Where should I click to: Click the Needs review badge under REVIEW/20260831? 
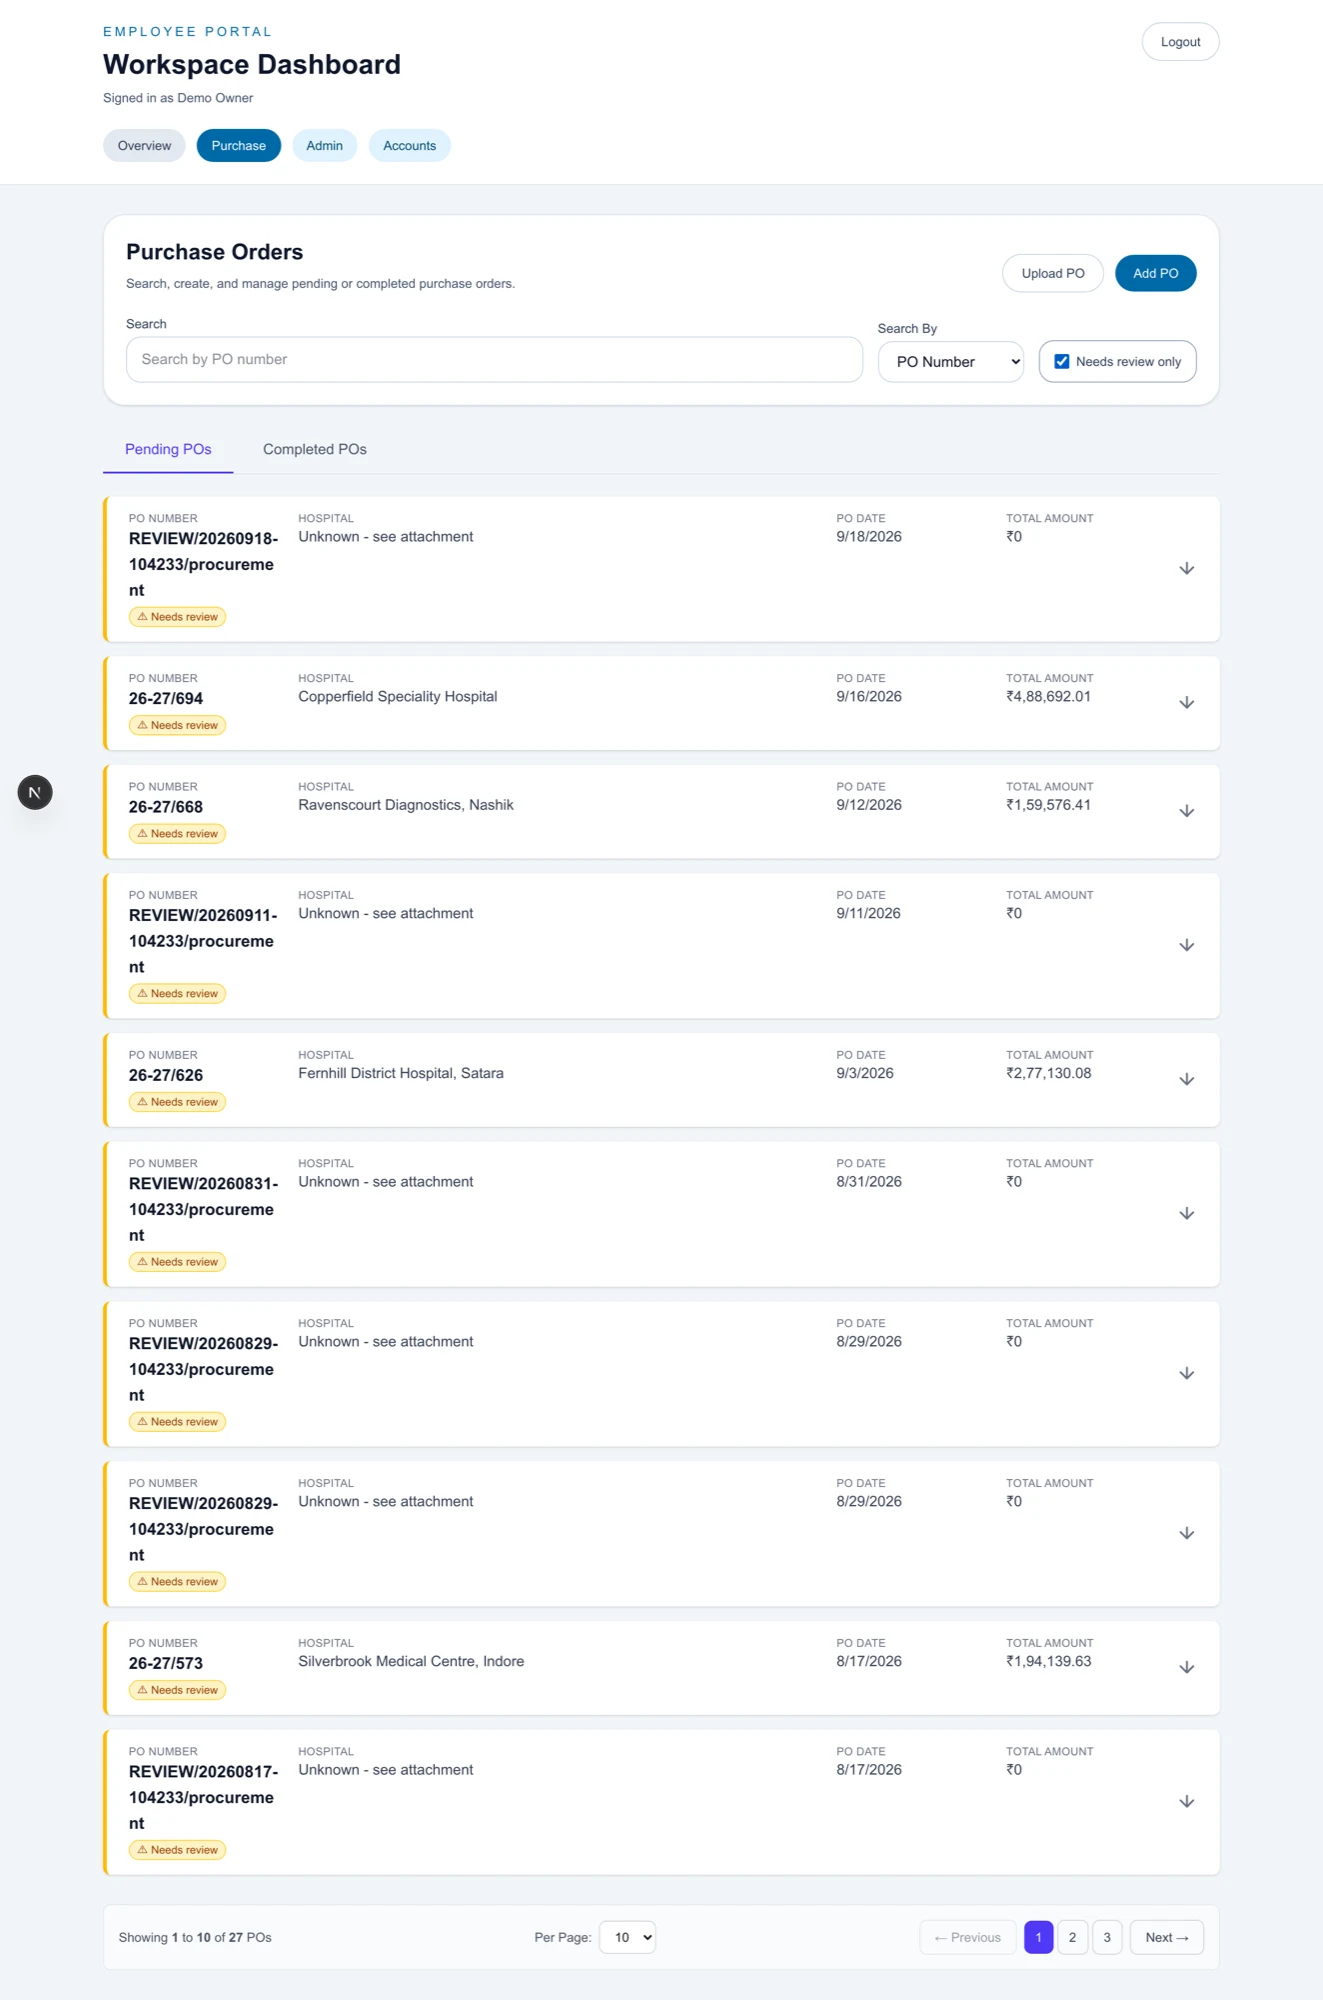[177, 1262]
